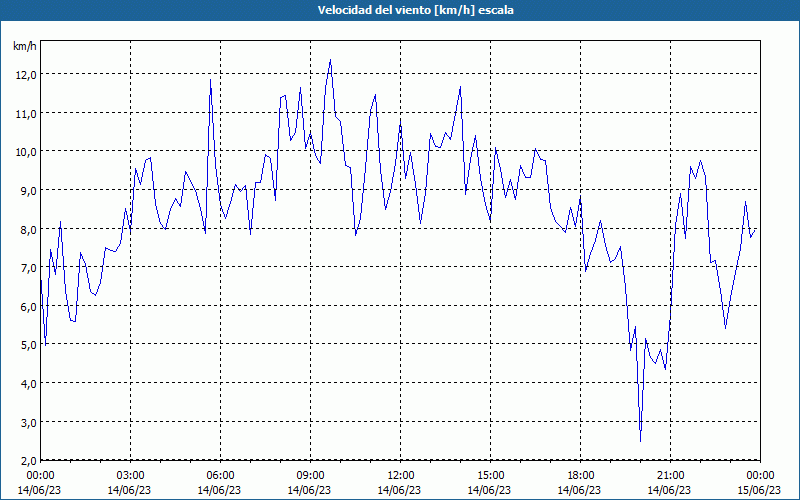
Task: Click the 03:00 time label
Action: click(130, 476)
